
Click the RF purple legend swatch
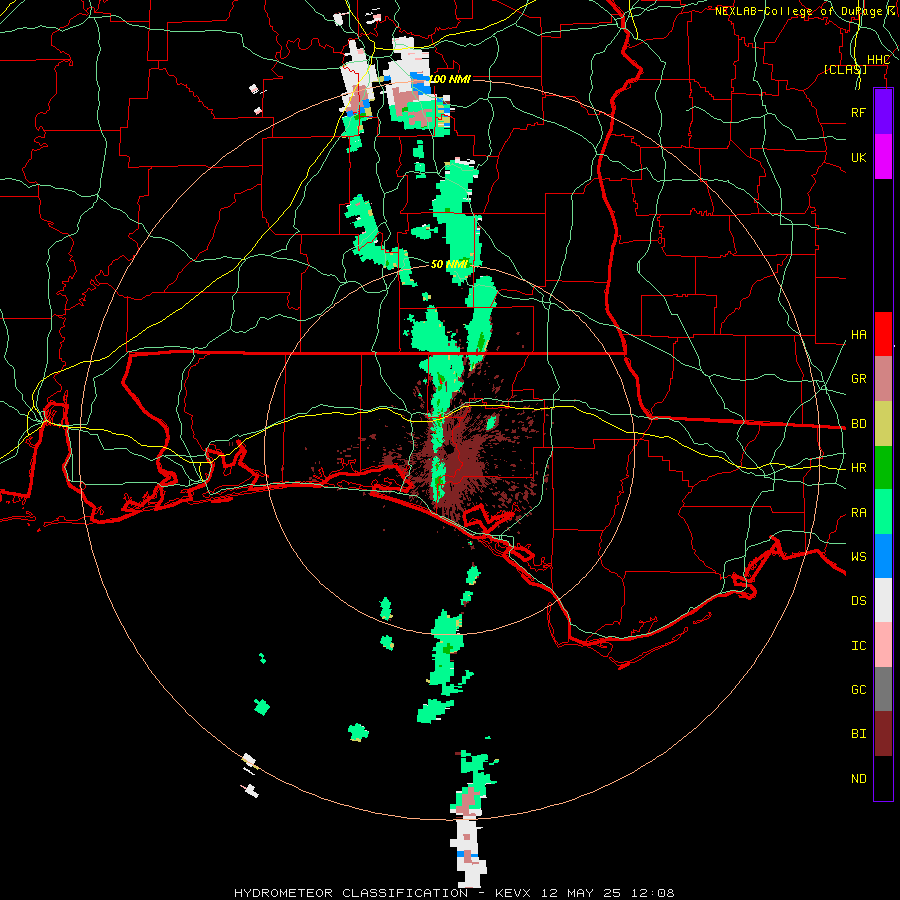pos(883,112)
